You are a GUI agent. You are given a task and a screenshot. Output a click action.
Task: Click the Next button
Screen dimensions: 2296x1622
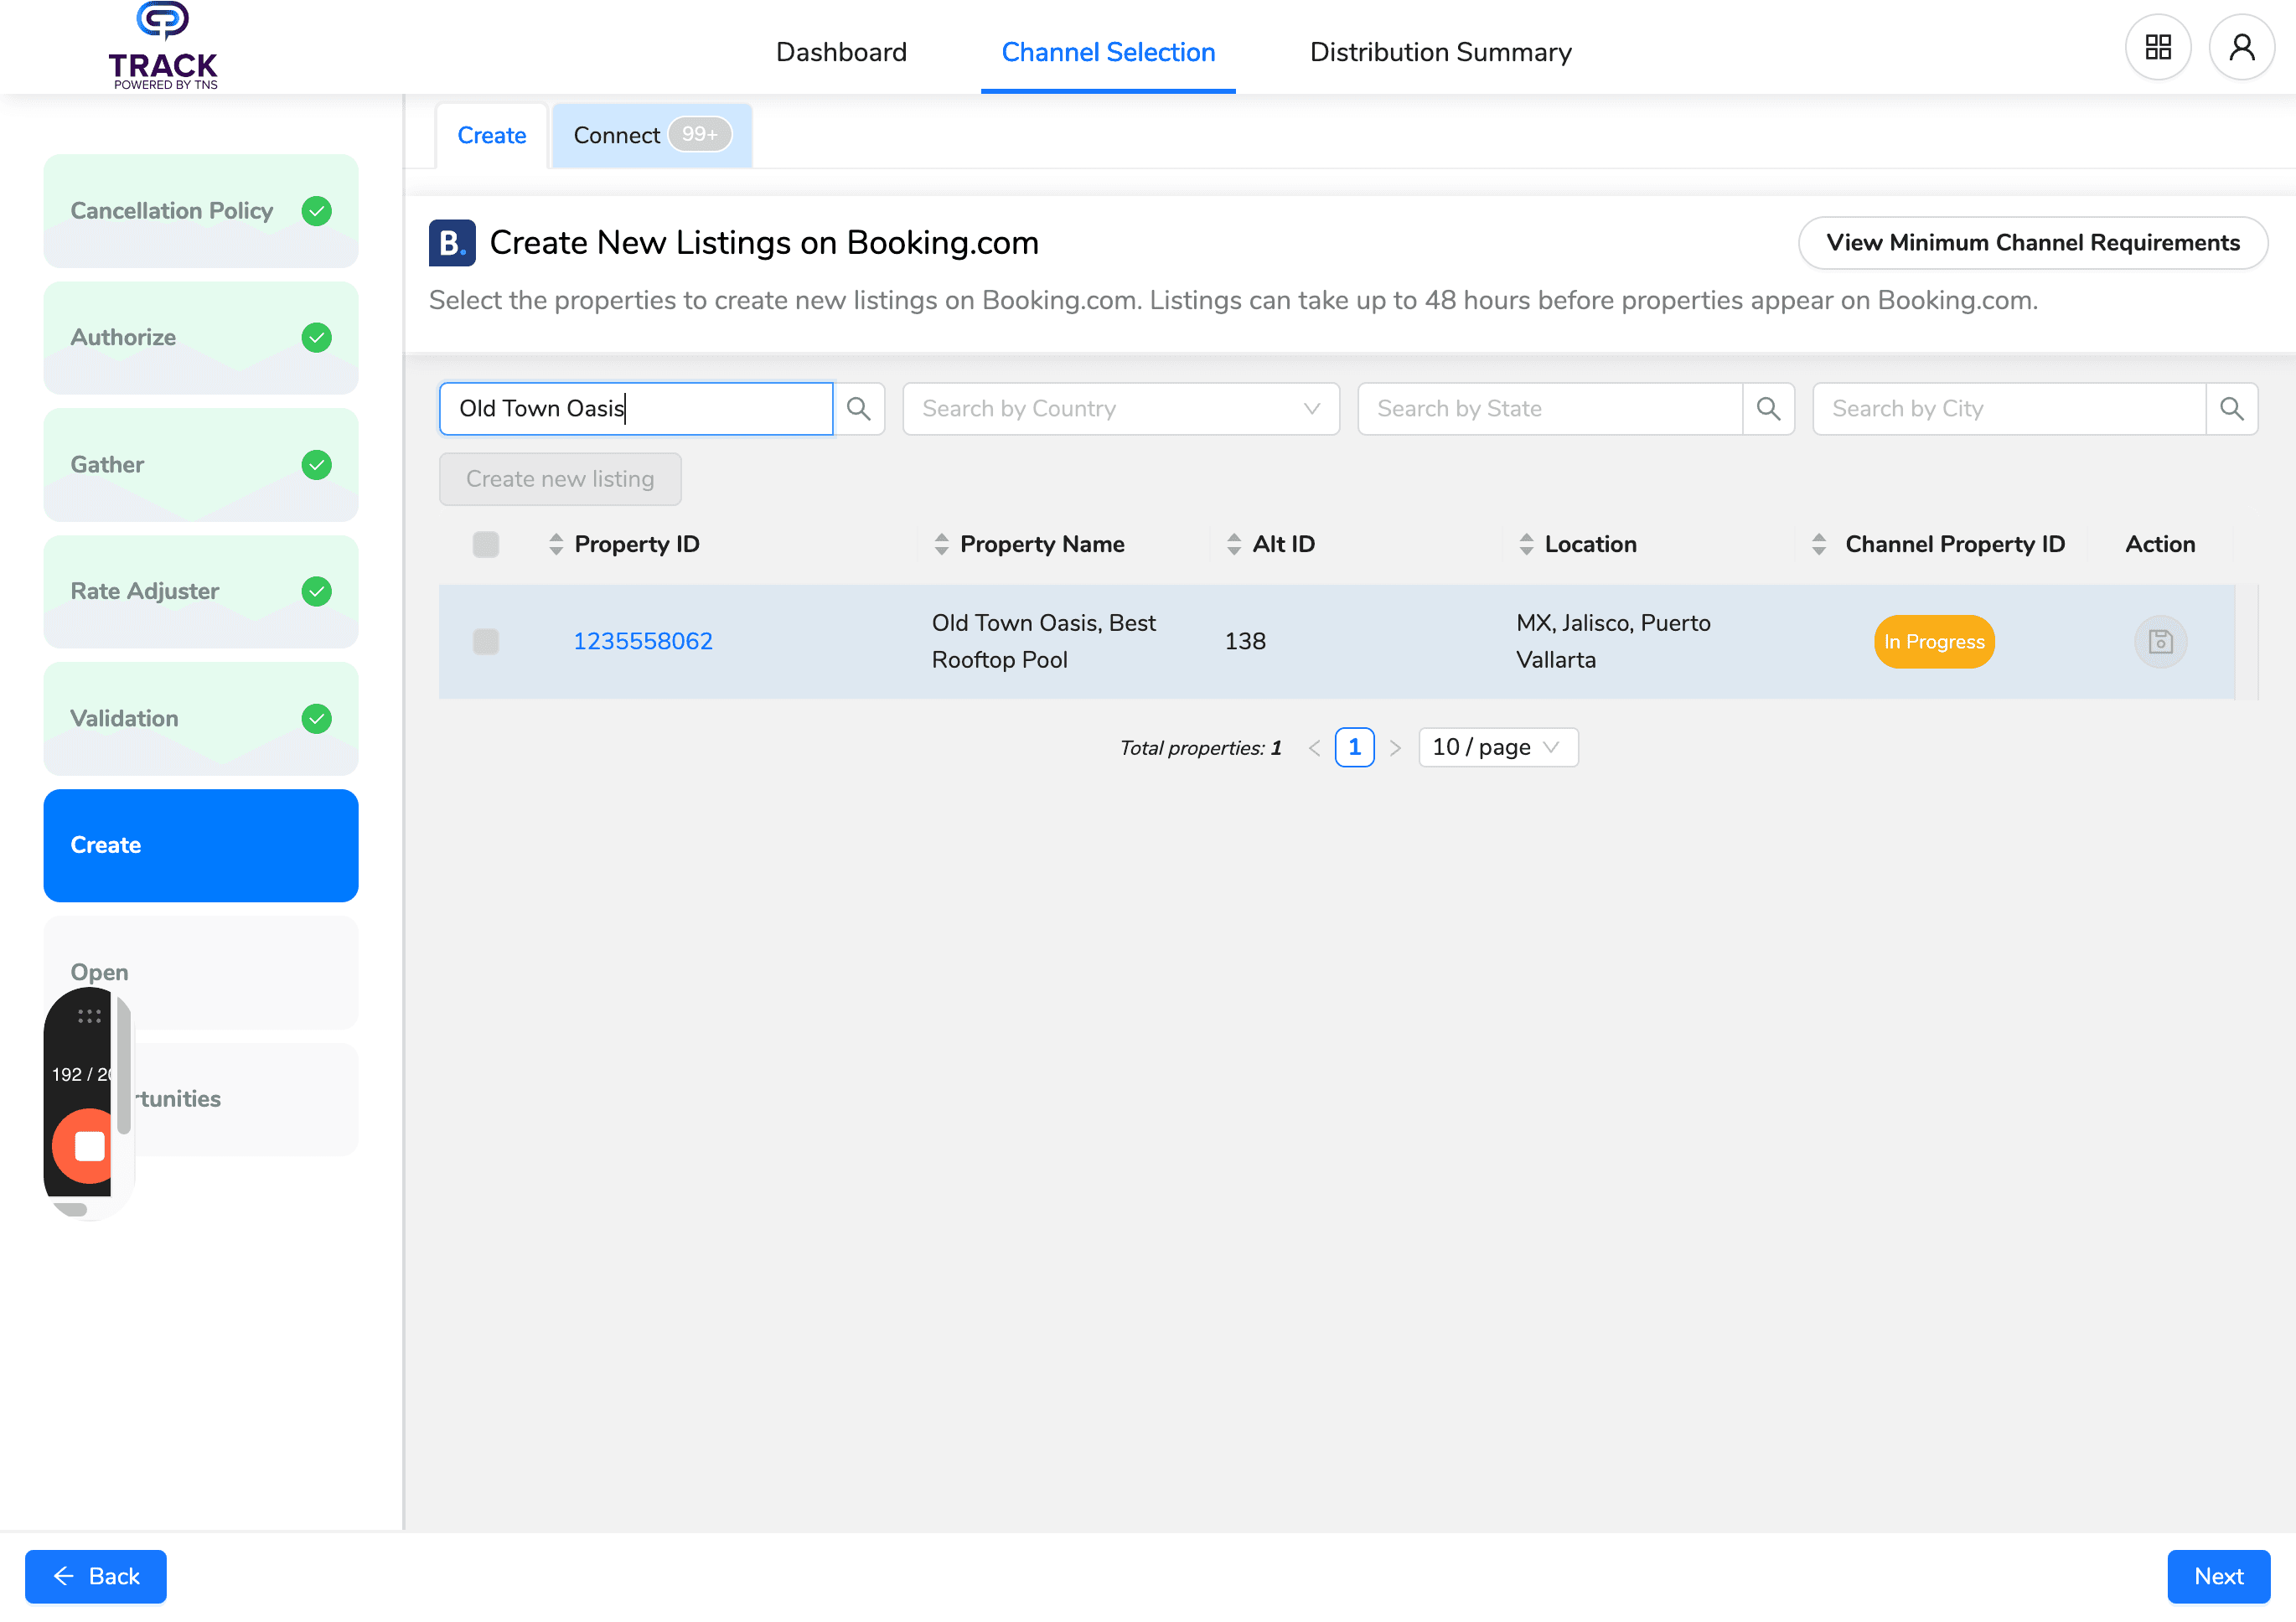click(2218, 1577)
